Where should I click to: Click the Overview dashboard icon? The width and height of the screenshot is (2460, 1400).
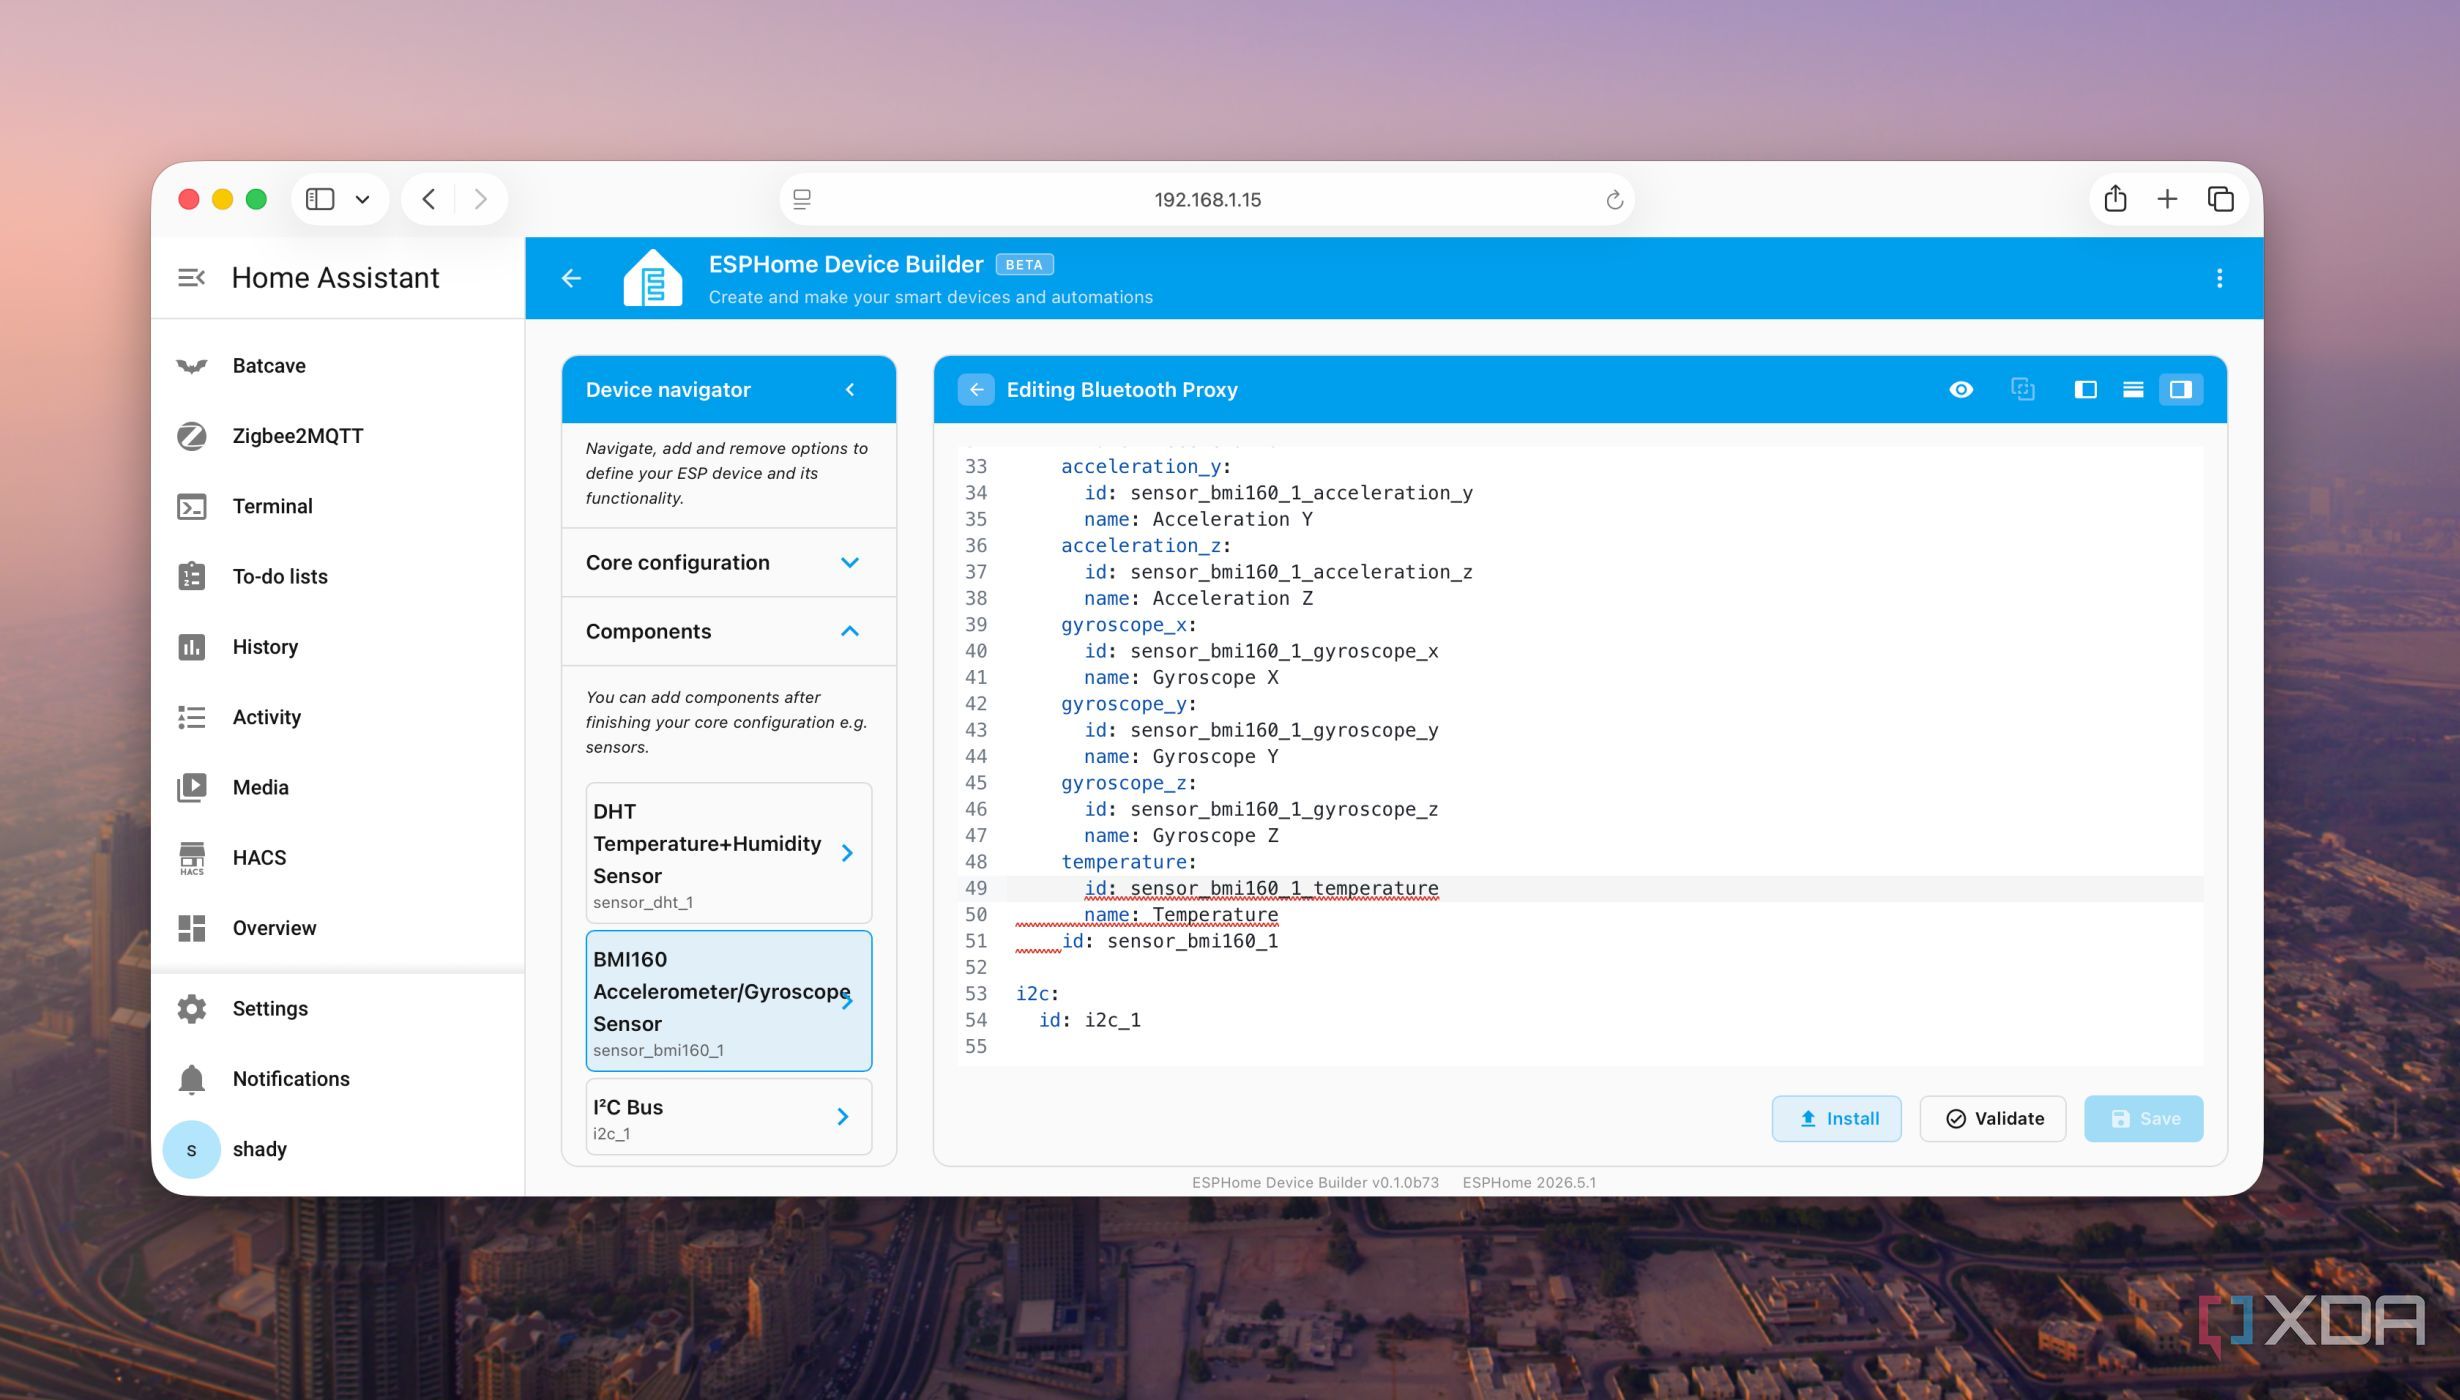tap(191, 928)
